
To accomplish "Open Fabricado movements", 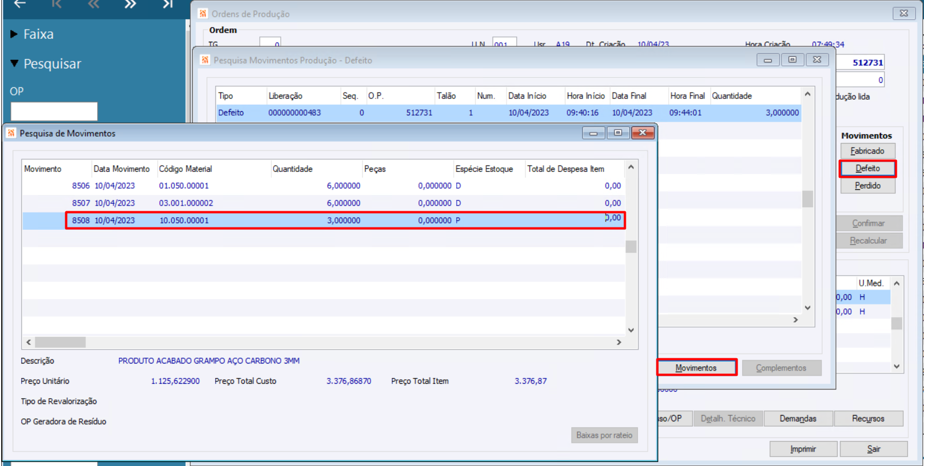I will pos(867,151).
